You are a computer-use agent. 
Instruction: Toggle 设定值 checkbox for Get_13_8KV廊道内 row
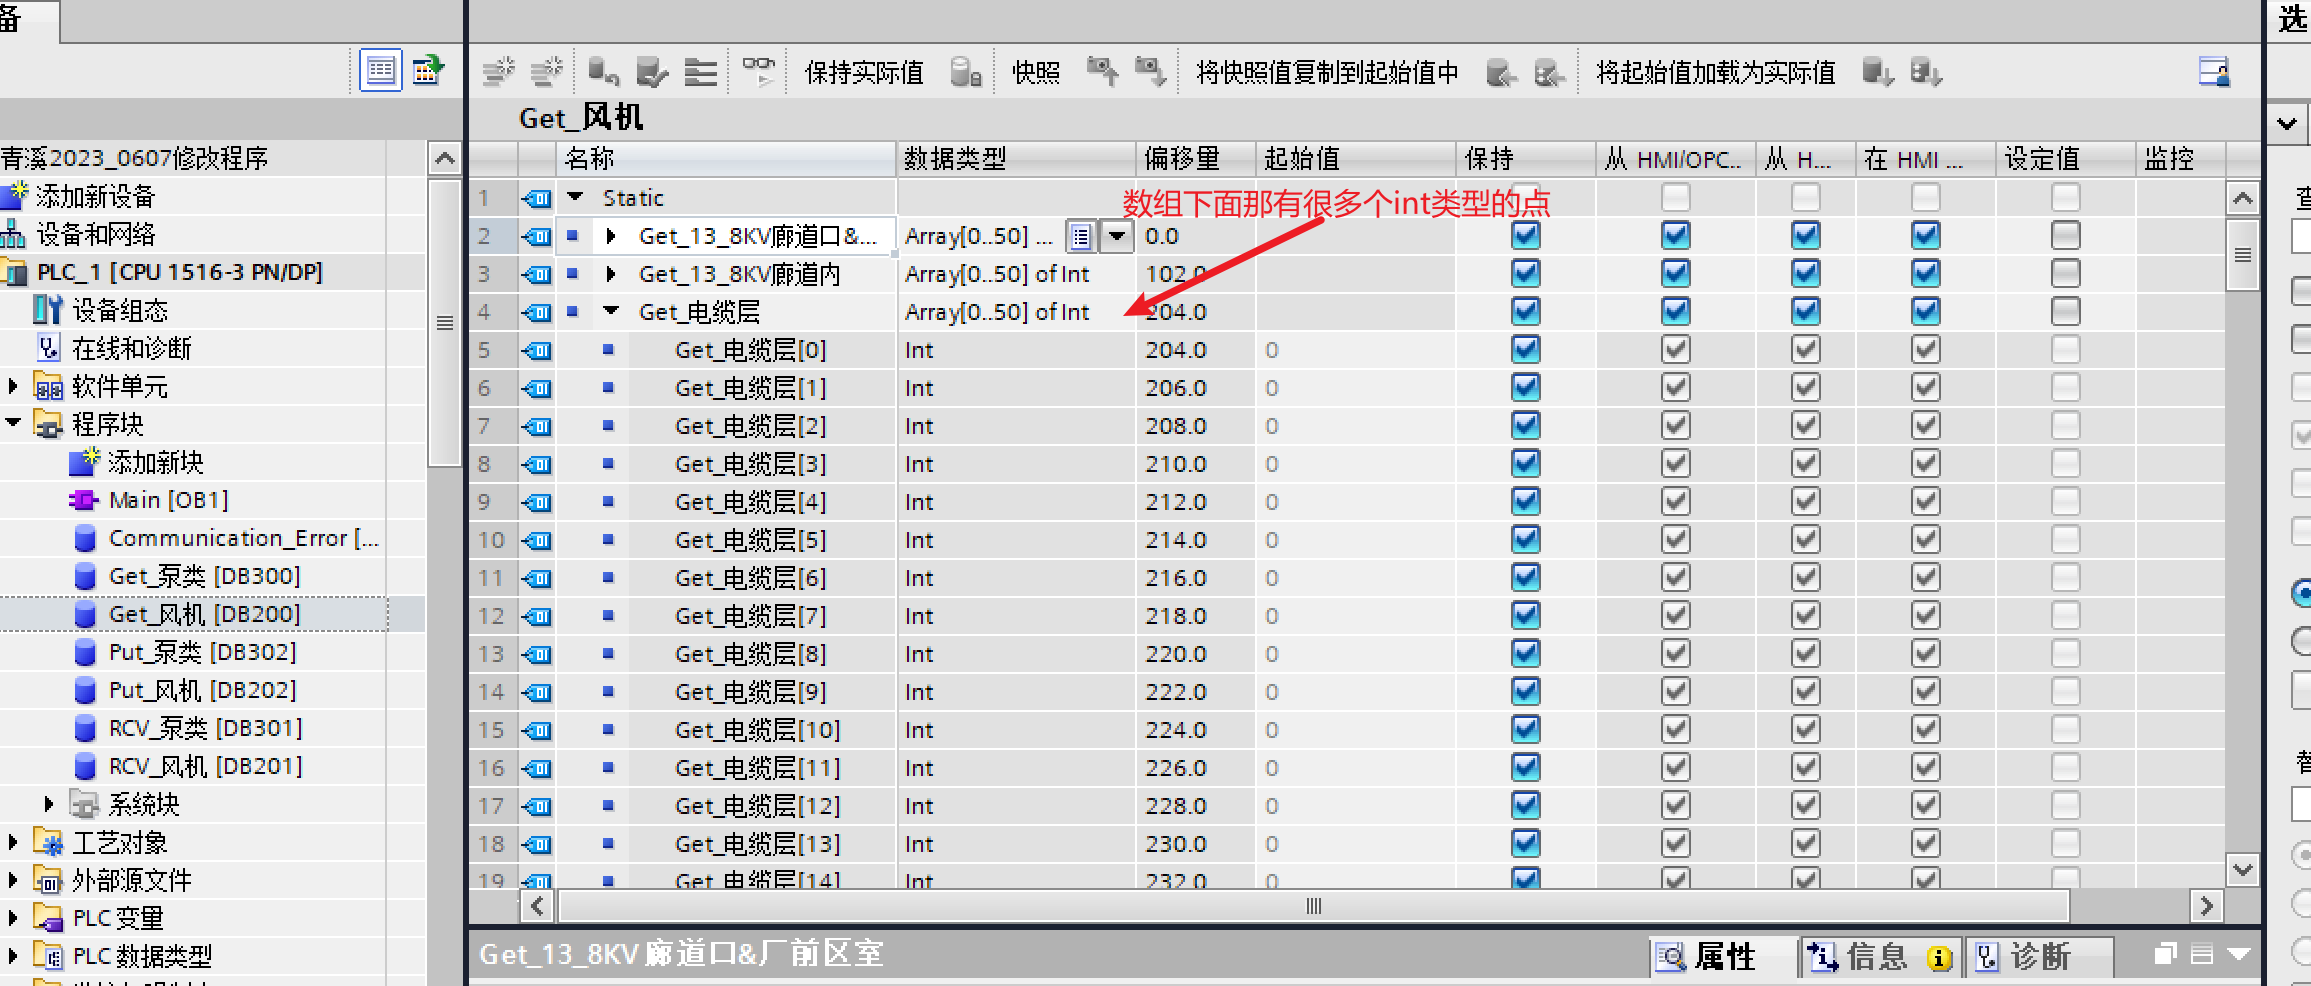pyautogui.click(x=2066, y=274)
